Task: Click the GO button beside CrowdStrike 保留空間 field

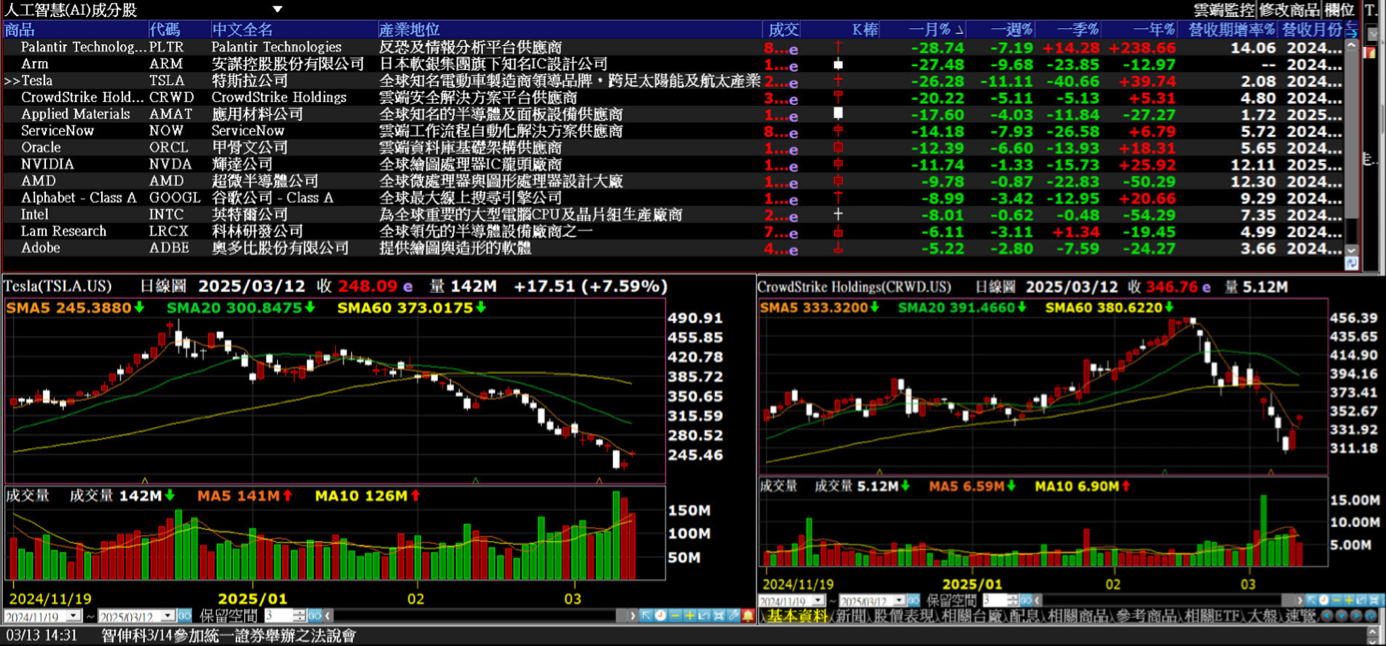Action: pyautogui.click(x=1026, y=600)
